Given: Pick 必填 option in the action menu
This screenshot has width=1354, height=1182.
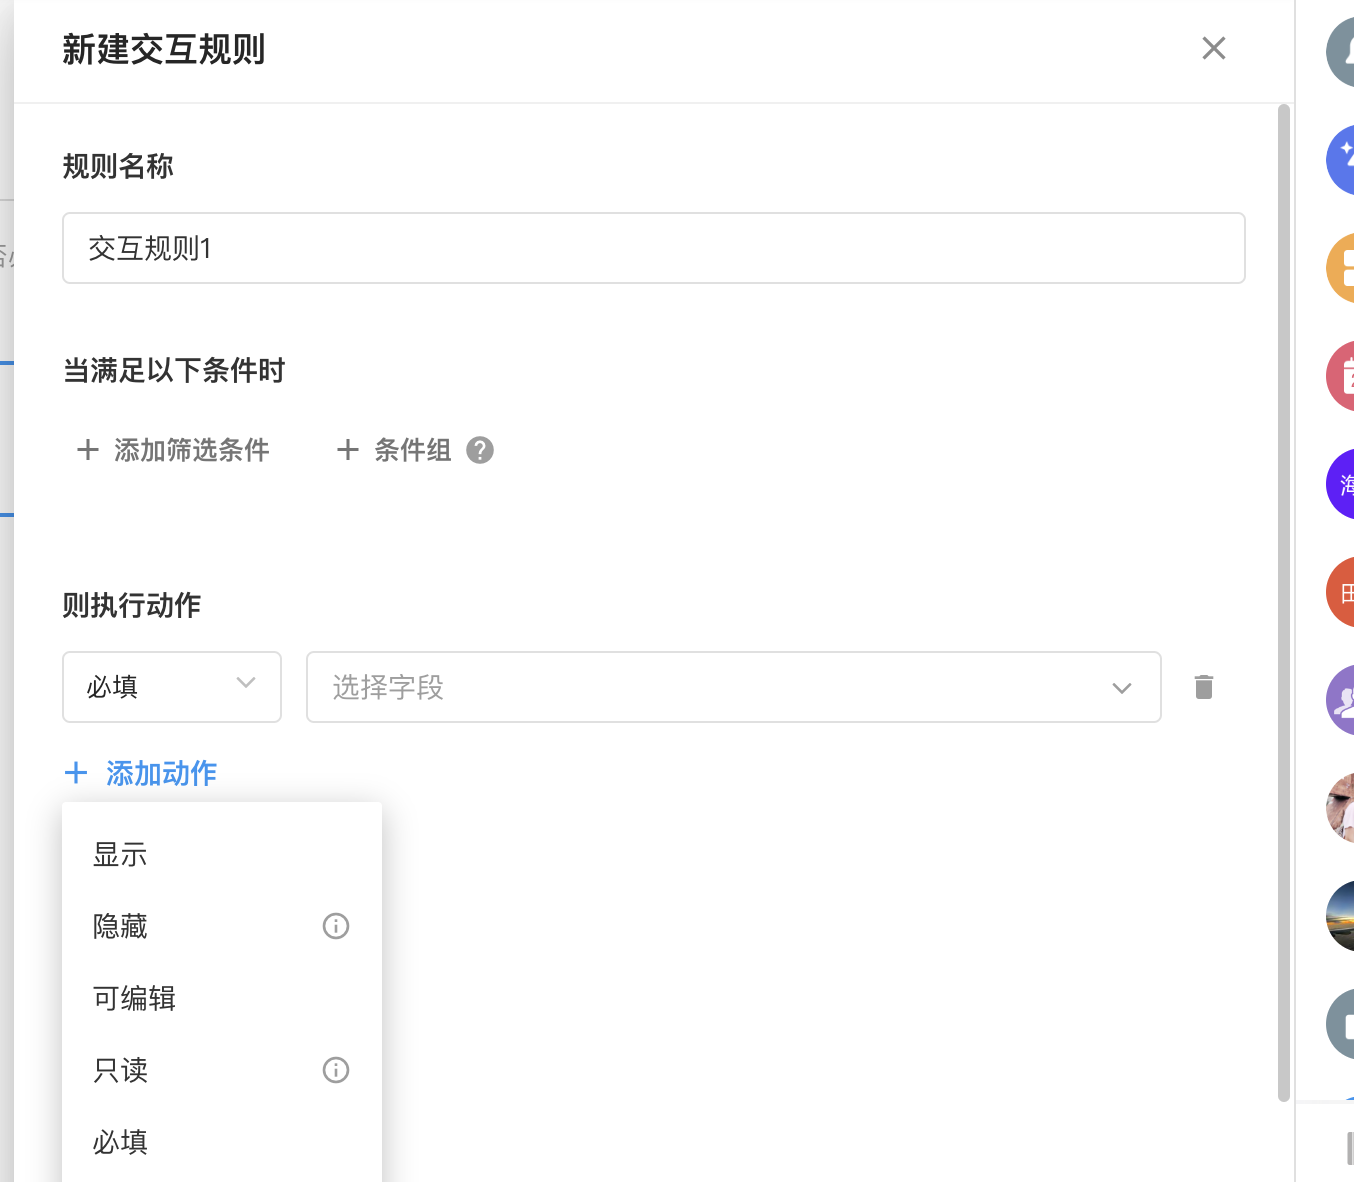Looking at the screenshot, I should (x=120, y=1142).
